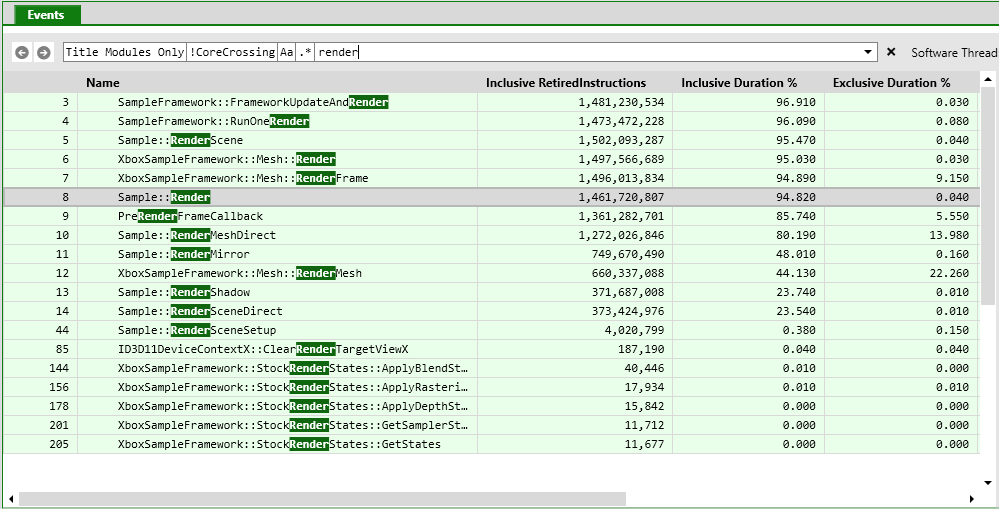Sort by the Name column header
Viewport: 999px width, 509px height.
[103, 83]
